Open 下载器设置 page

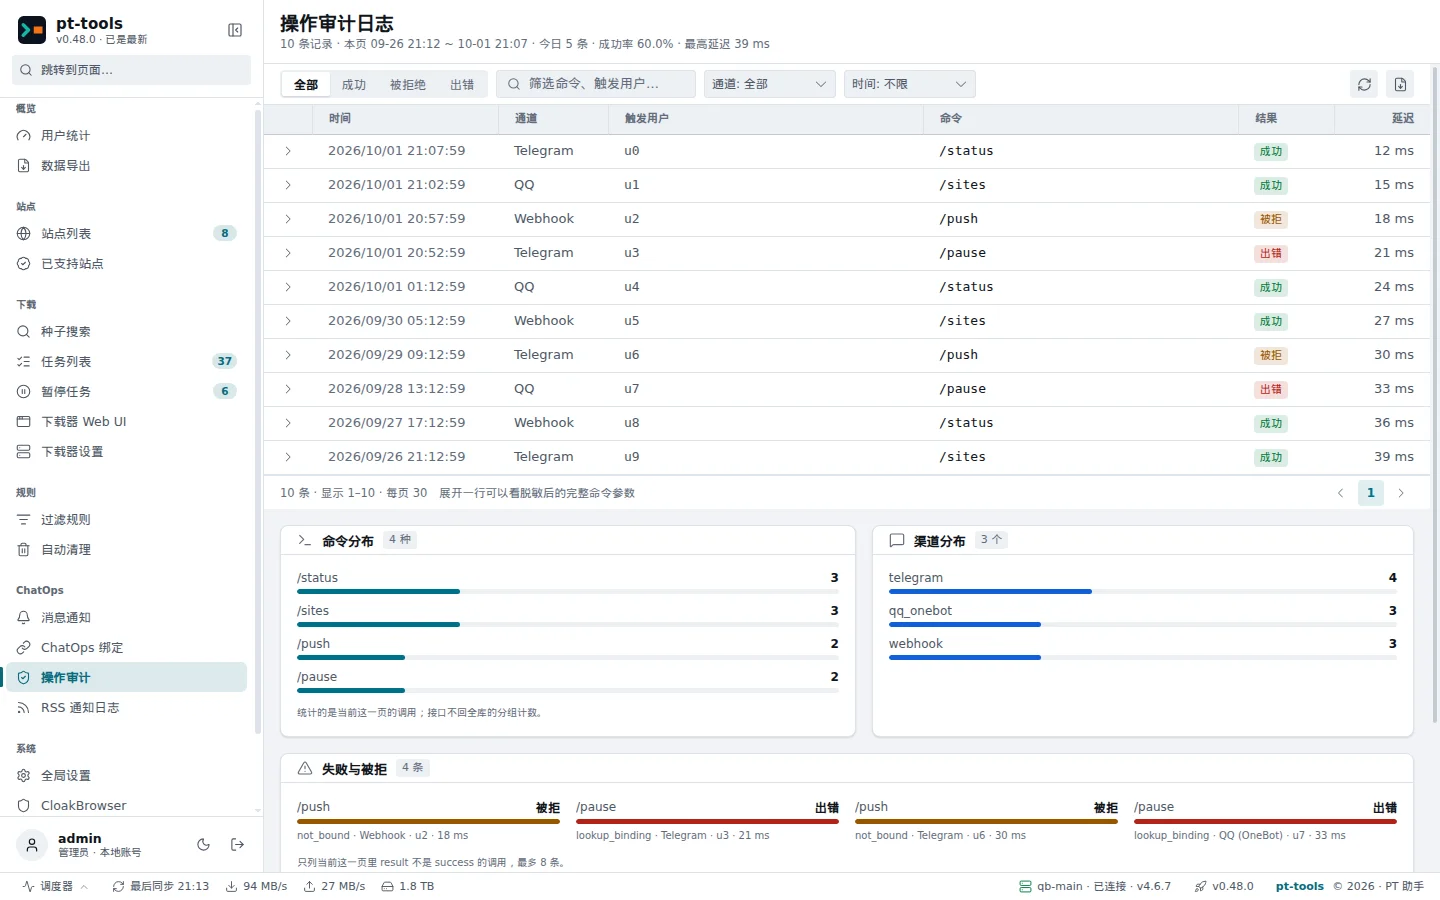[127, 451]
